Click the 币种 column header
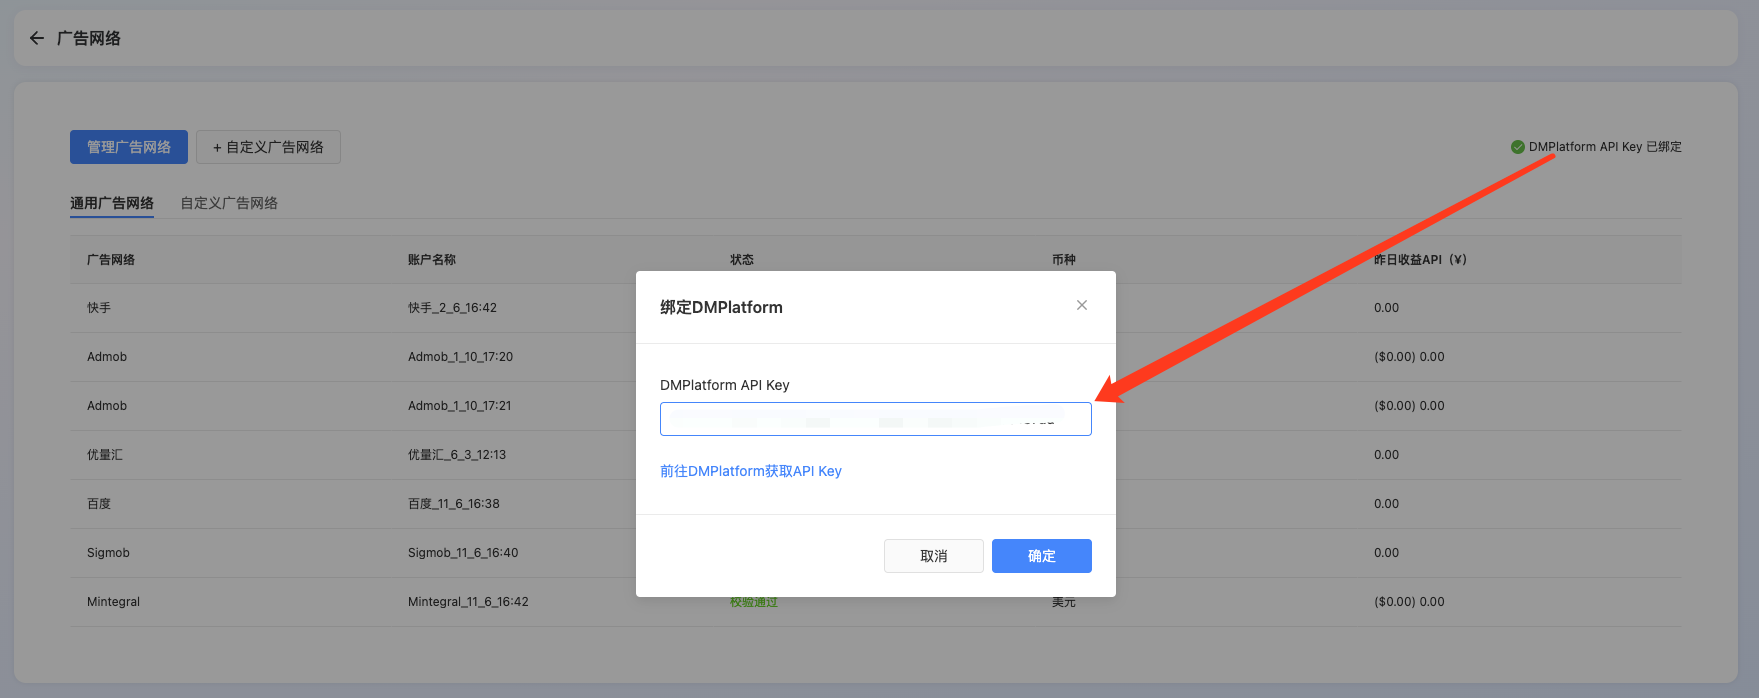This screenshot has width=1759, height=698. 1064,260
